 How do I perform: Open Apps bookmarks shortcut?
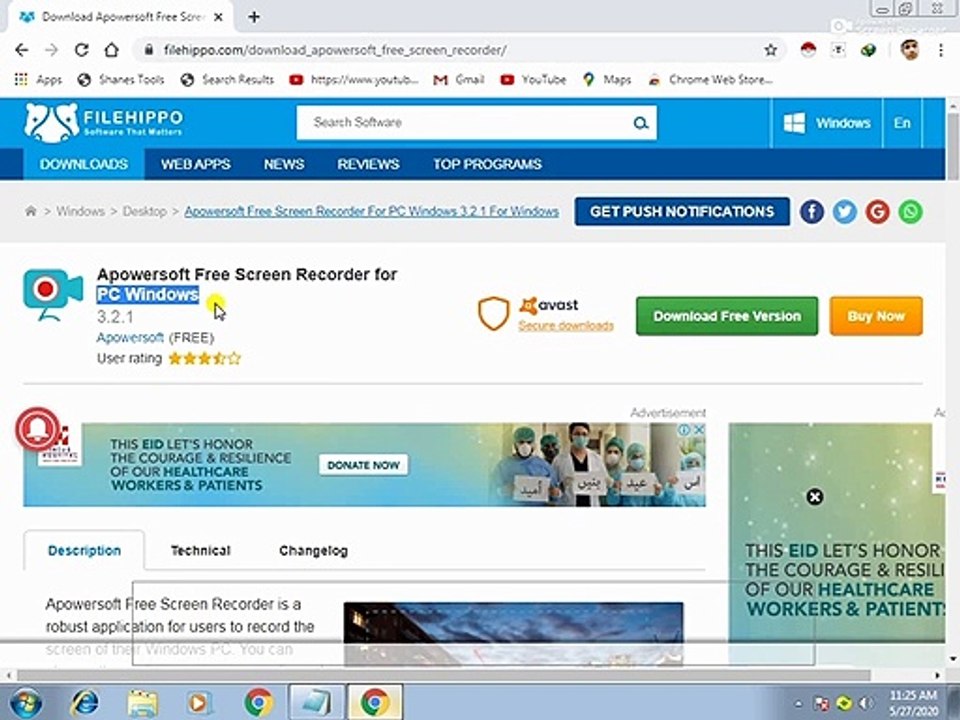click(38, 80)
